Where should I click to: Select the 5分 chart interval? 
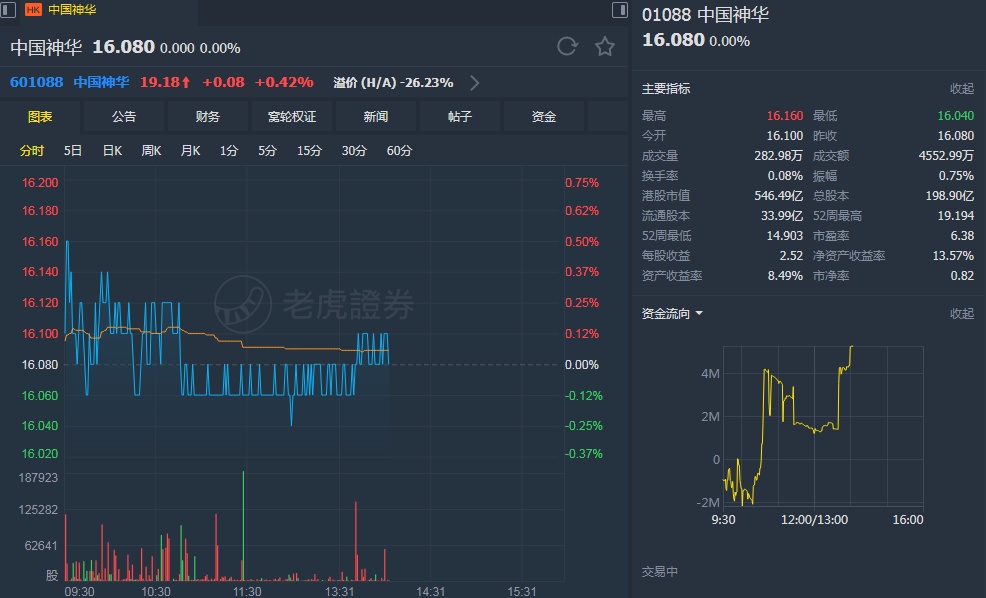267,151
